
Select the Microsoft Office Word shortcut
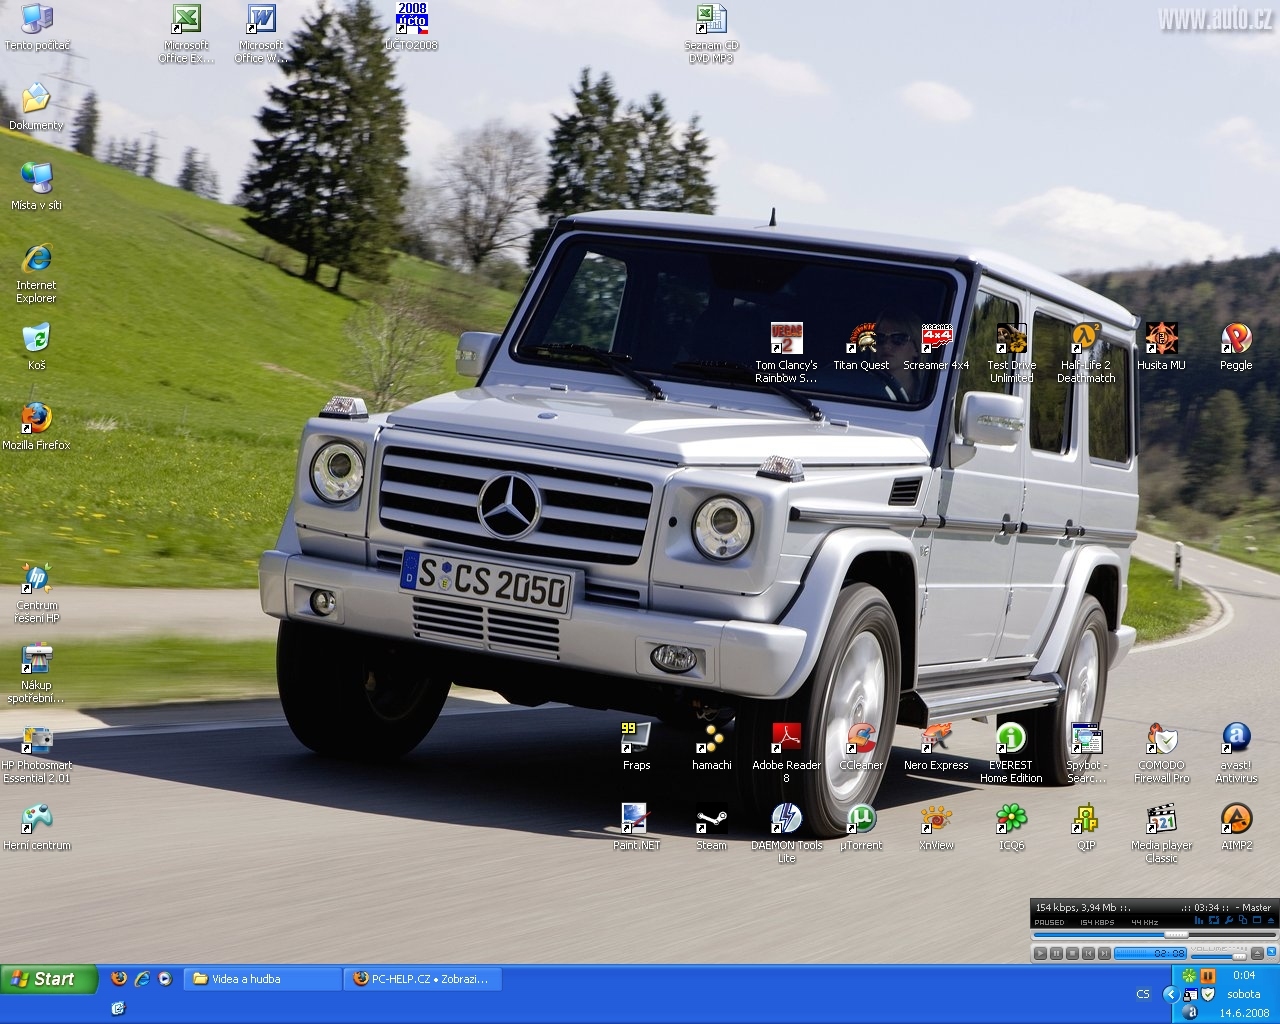(x=261, y=34)
